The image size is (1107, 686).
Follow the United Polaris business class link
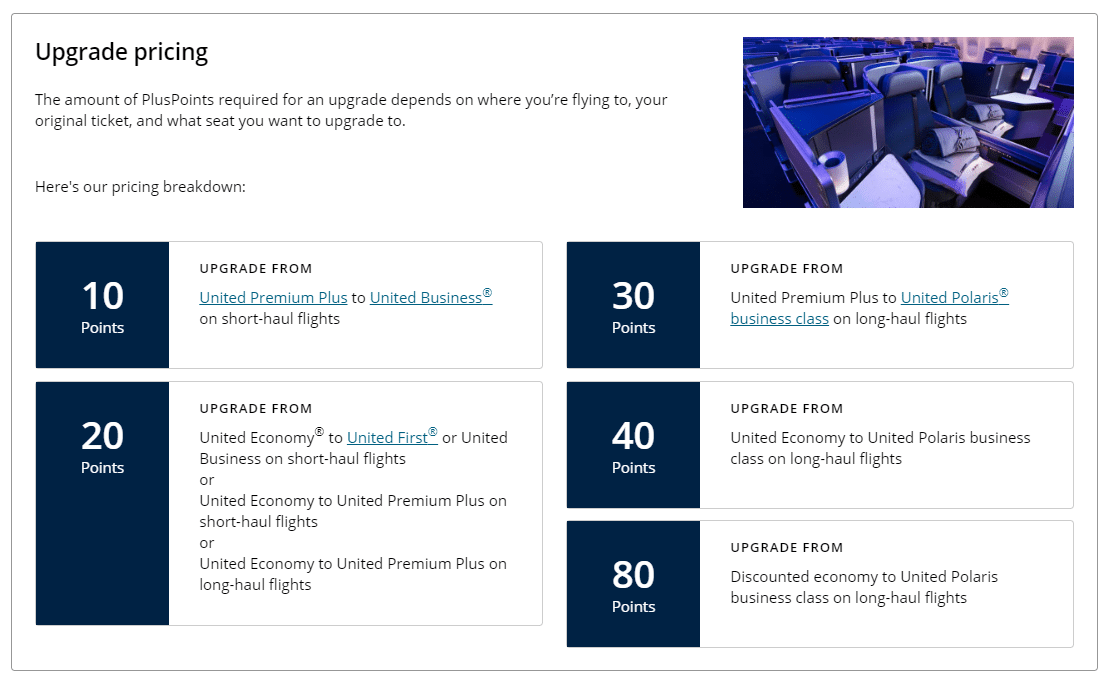click(x=954, y=298)
